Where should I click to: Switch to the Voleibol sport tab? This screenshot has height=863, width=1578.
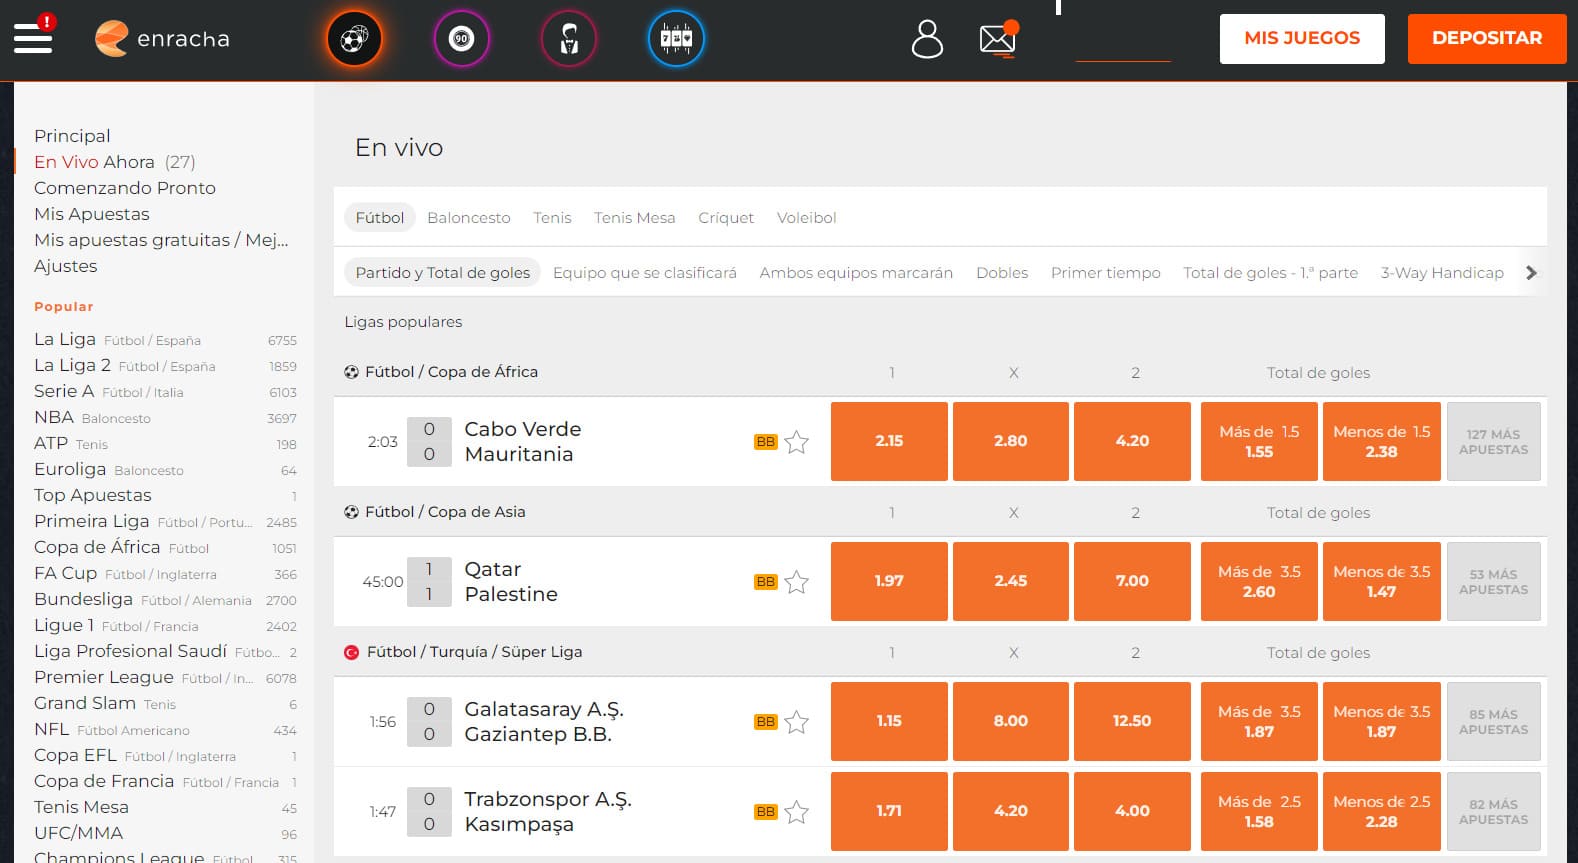(806, 218)
